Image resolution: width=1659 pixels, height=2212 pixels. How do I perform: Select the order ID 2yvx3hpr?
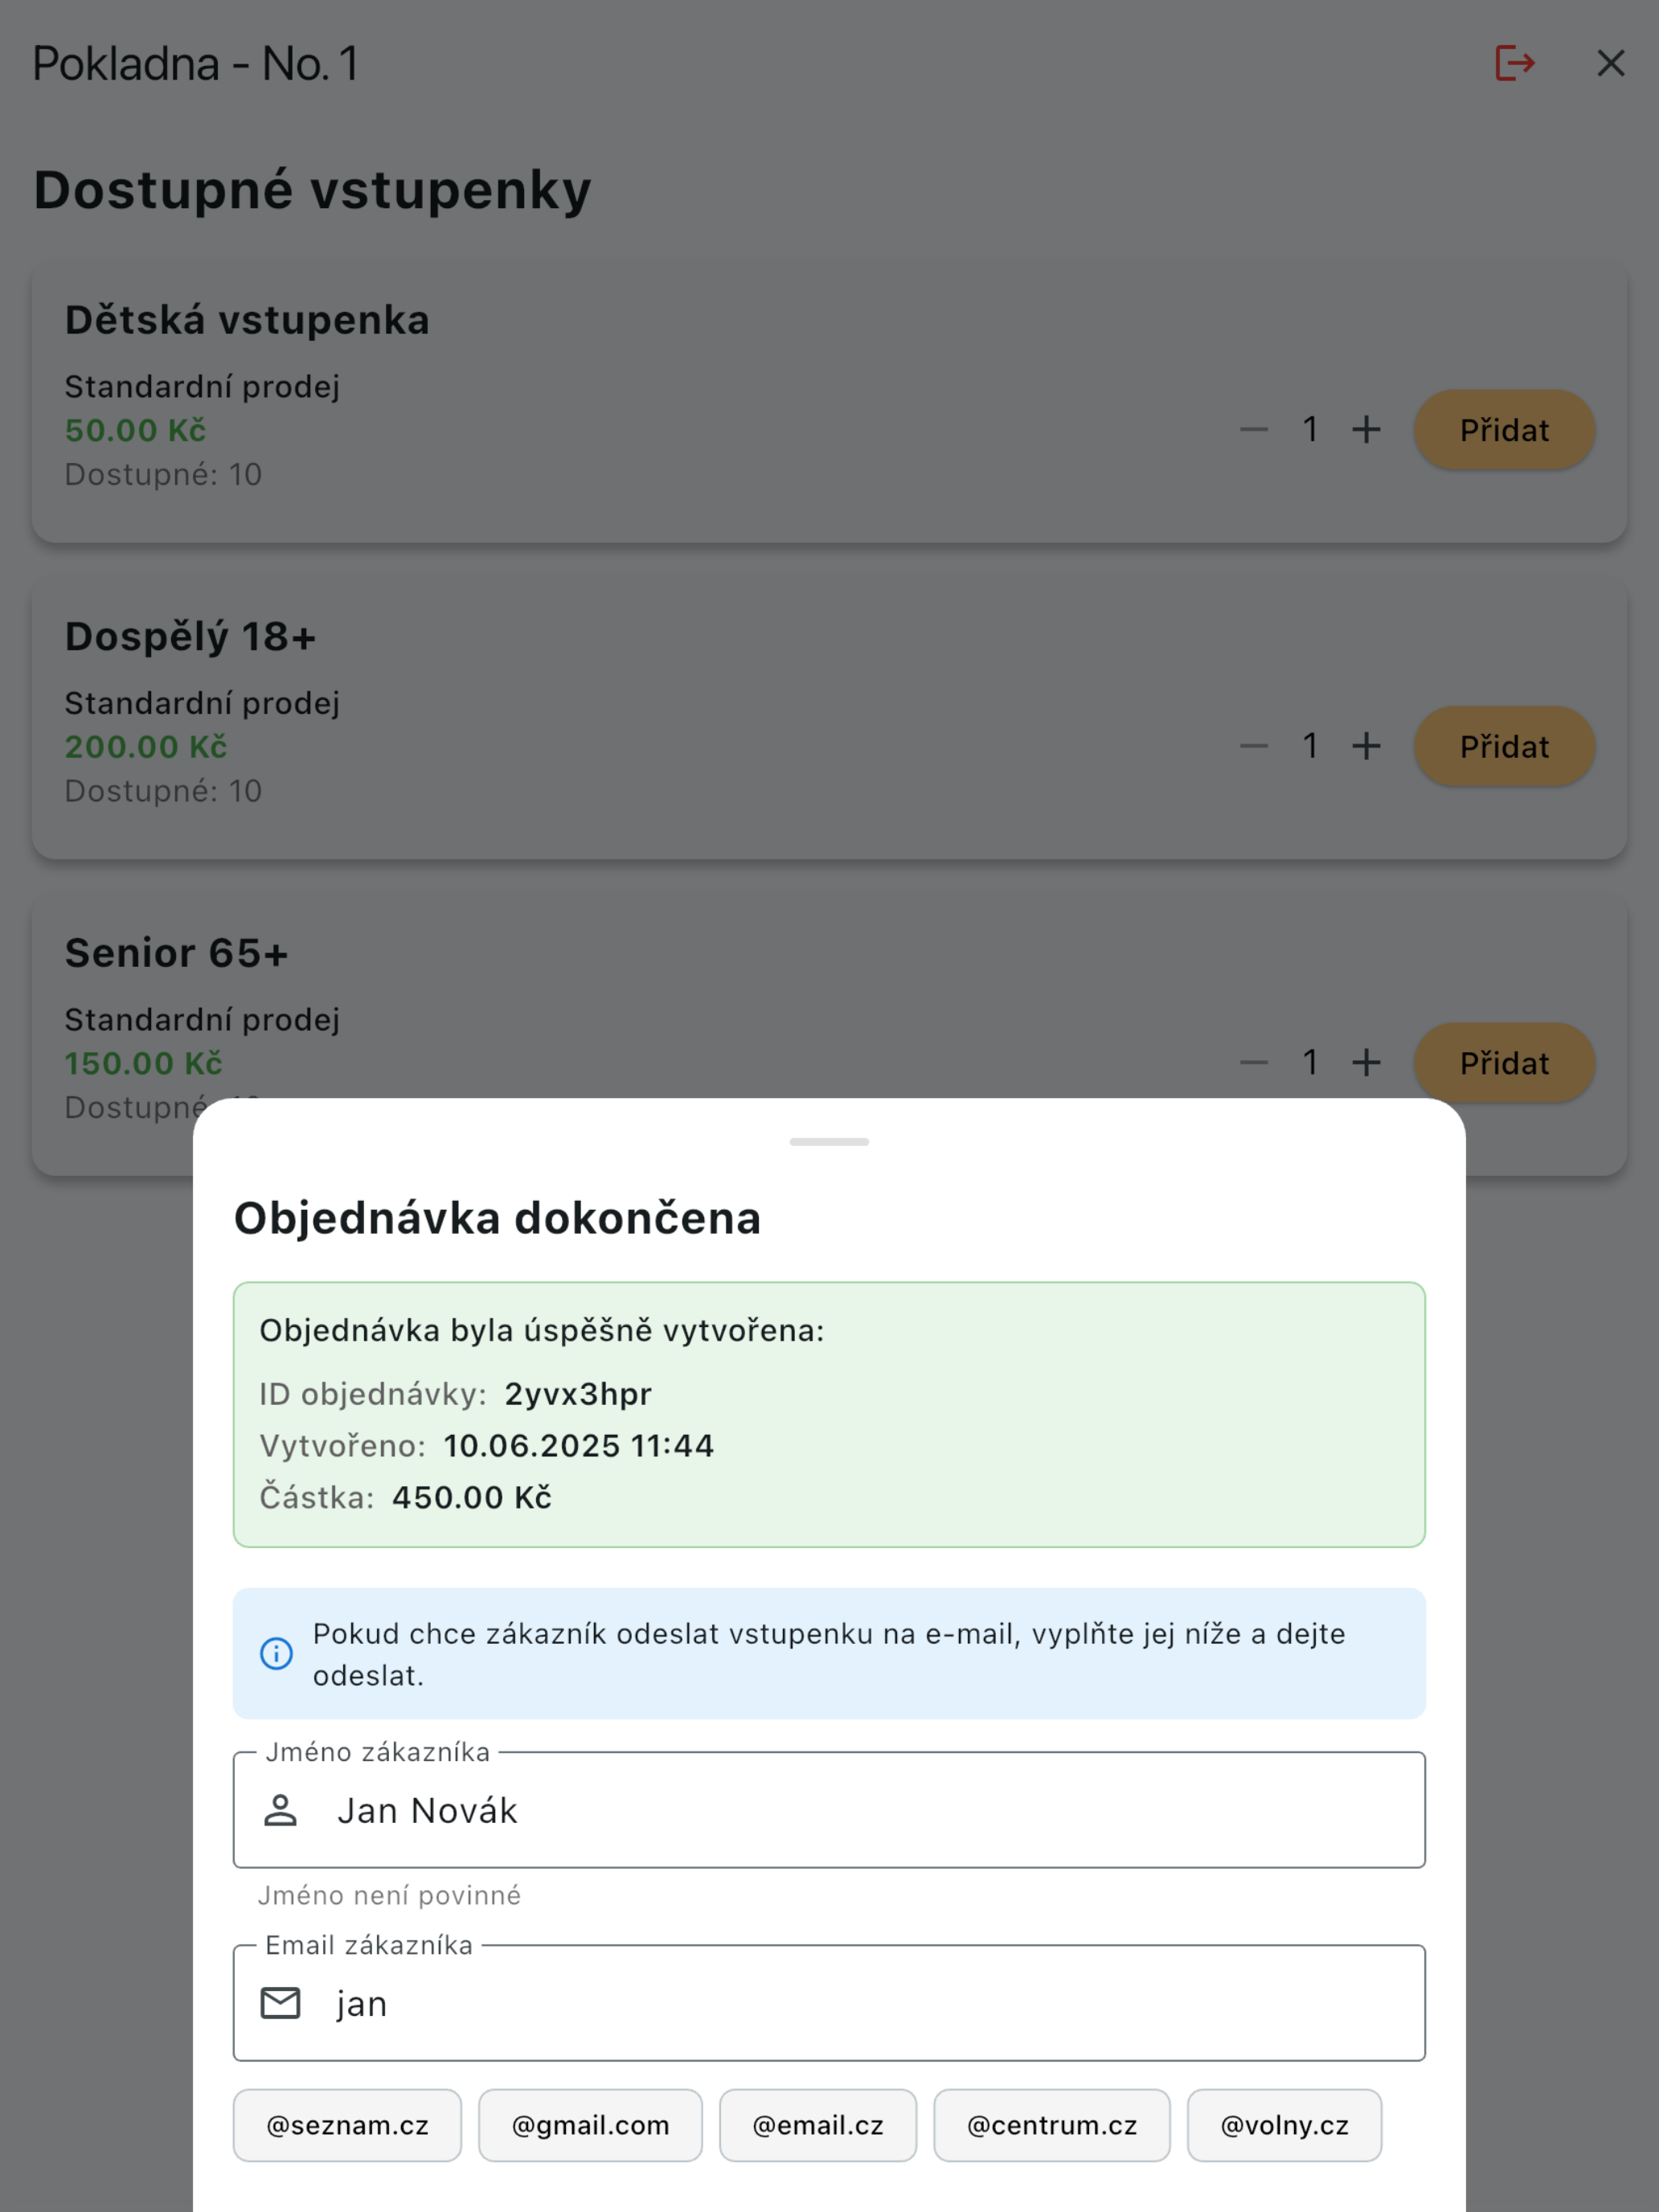click(x=578, y=1394)
